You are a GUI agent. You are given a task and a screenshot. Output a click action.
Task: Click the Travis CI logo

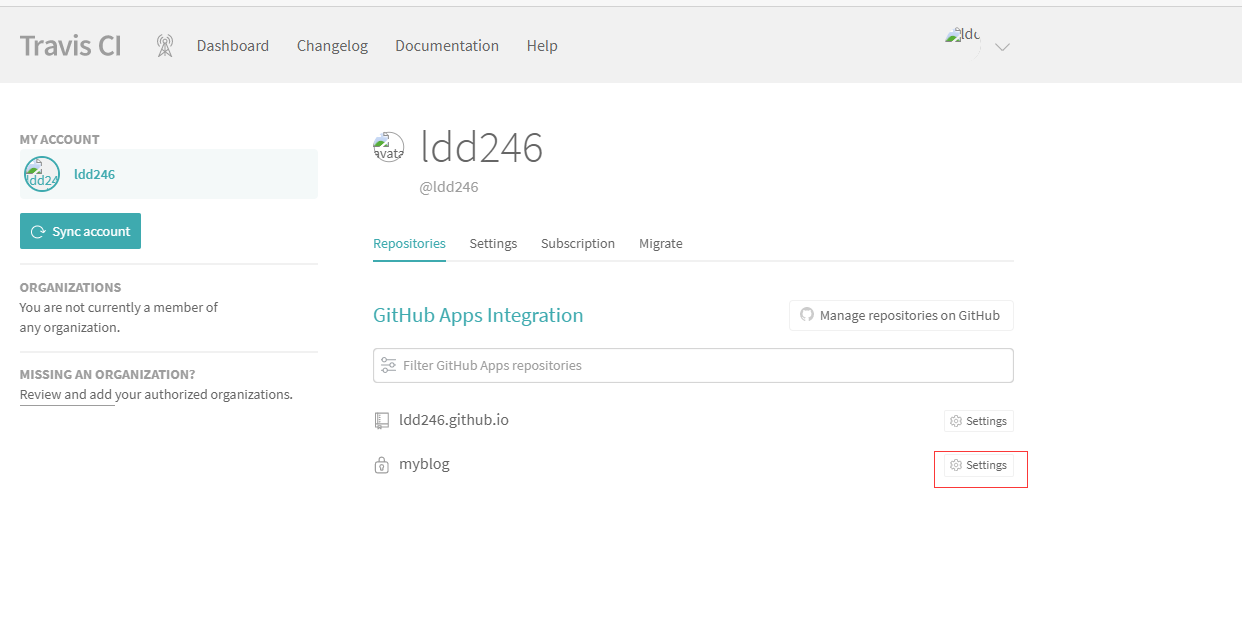(x=70, y=45)
